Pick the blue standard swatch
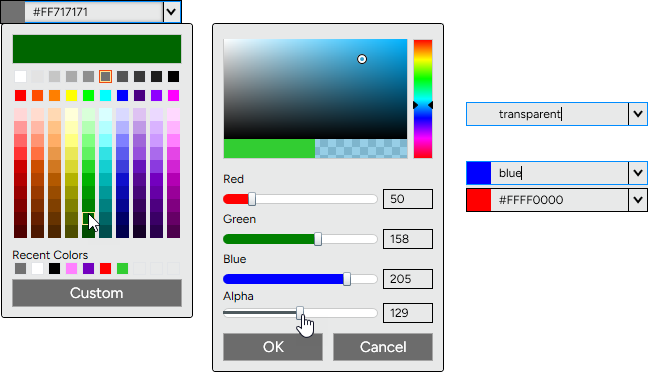 coord(122,95)
